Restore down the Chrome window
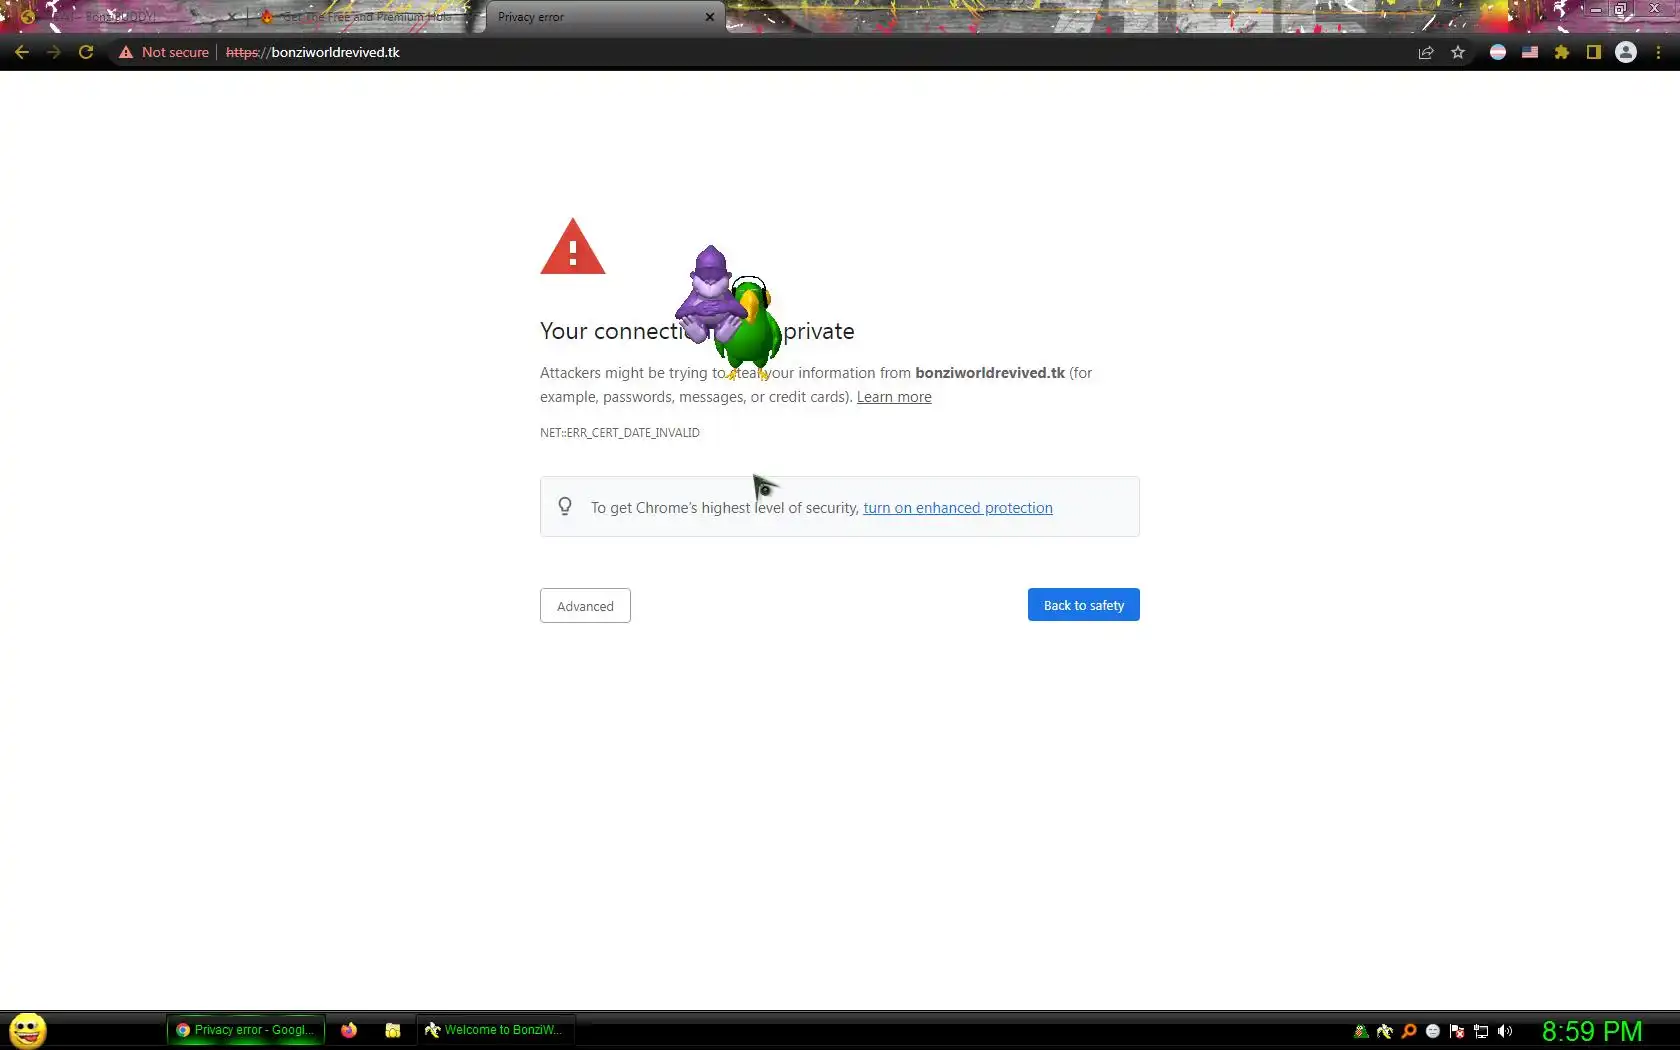 [1621, 9]
